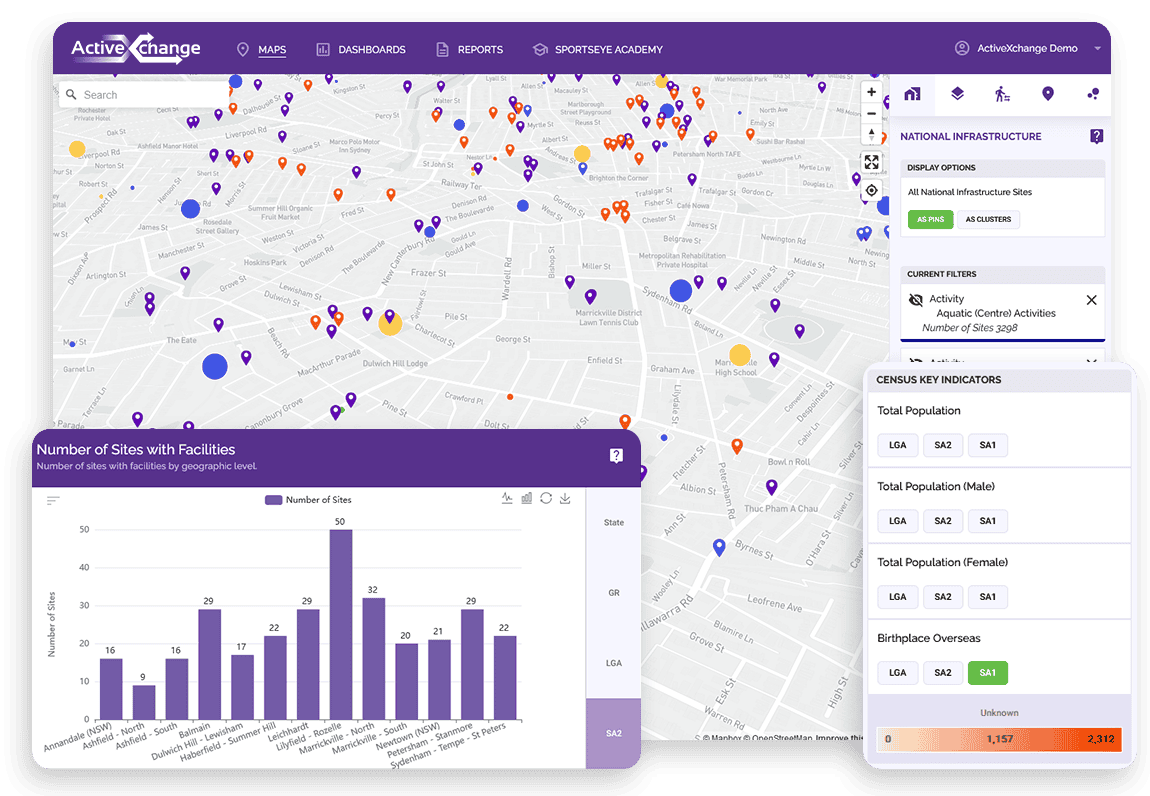
Task: Select LGA for Total Population
Action: [x=898, y=445]
